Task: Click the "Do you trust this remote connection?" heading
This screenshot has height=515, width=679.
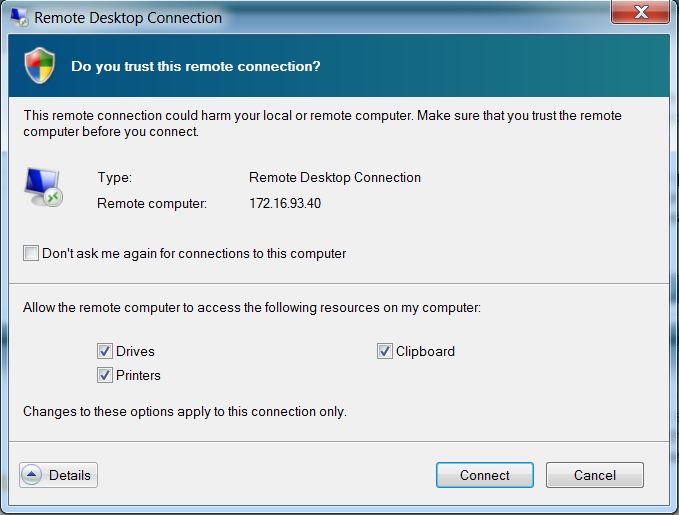Action: [196, 66]
